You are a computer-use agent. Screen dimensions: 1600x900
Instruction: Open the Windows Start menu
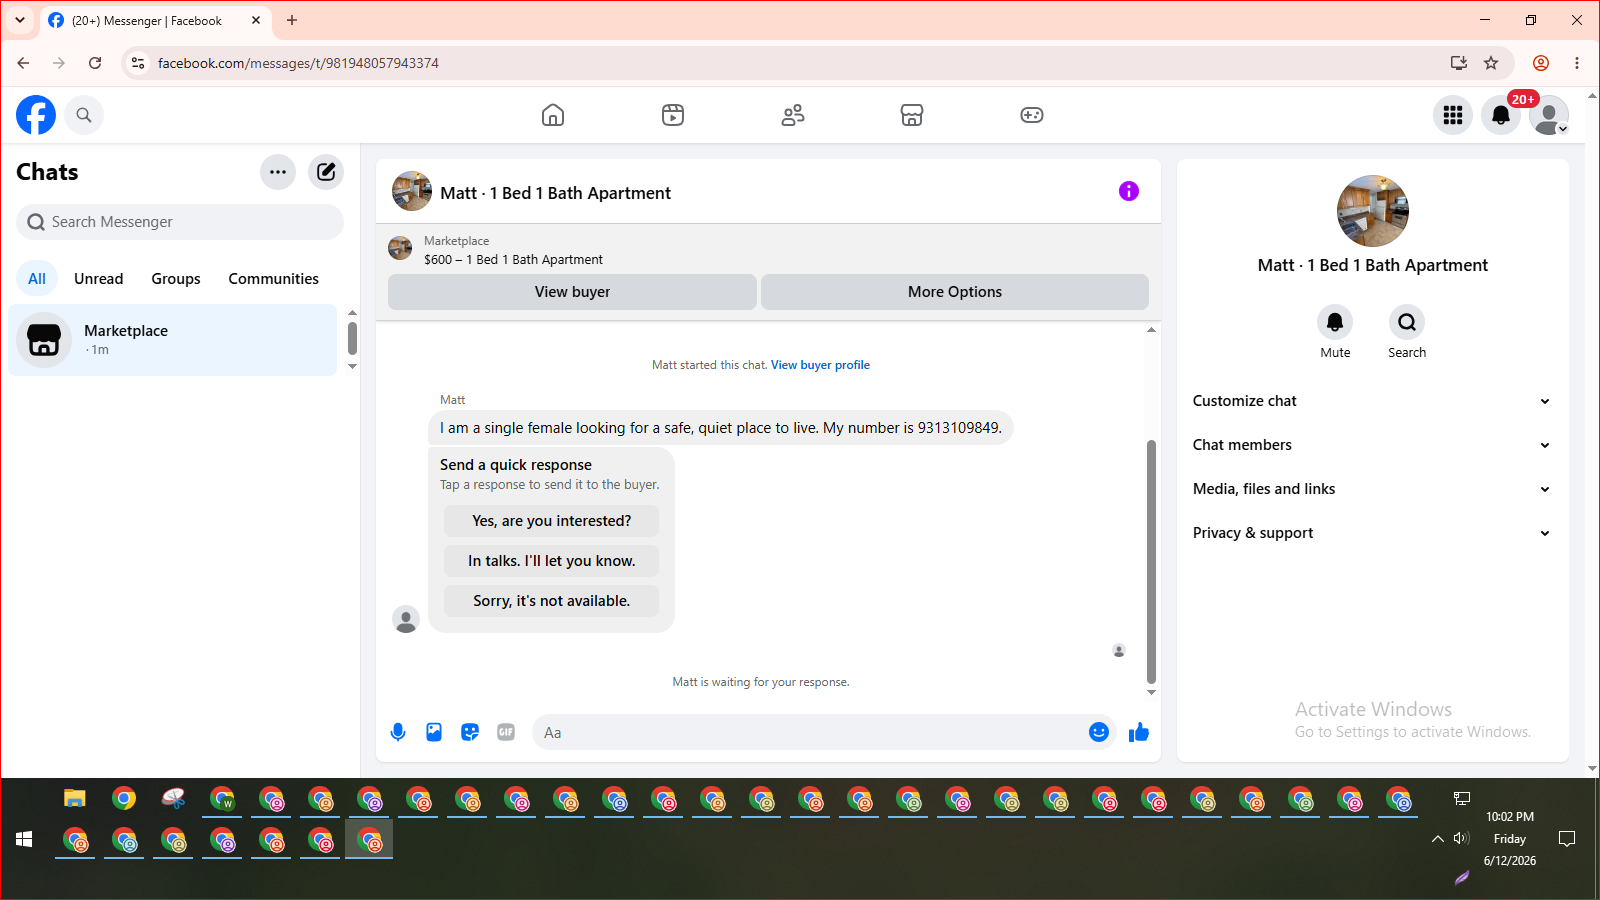coord(25,839)
